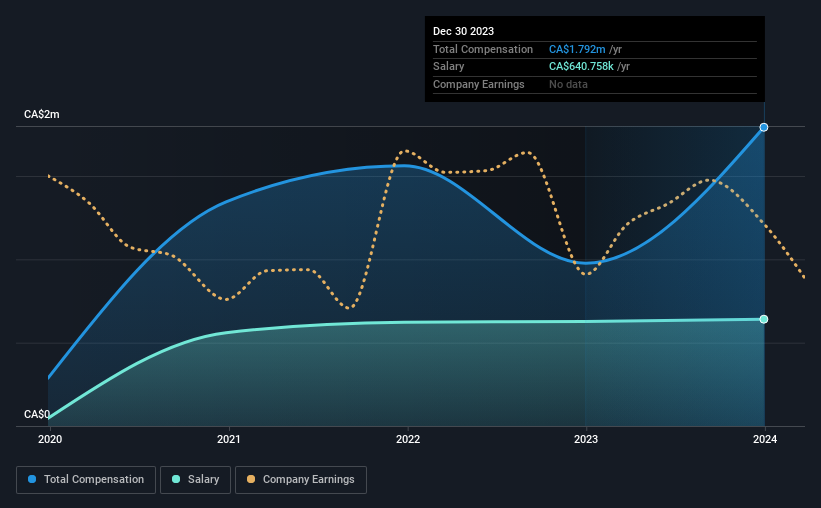Click the Dec 30 2023 tooltip date

[x=463, y=31]
